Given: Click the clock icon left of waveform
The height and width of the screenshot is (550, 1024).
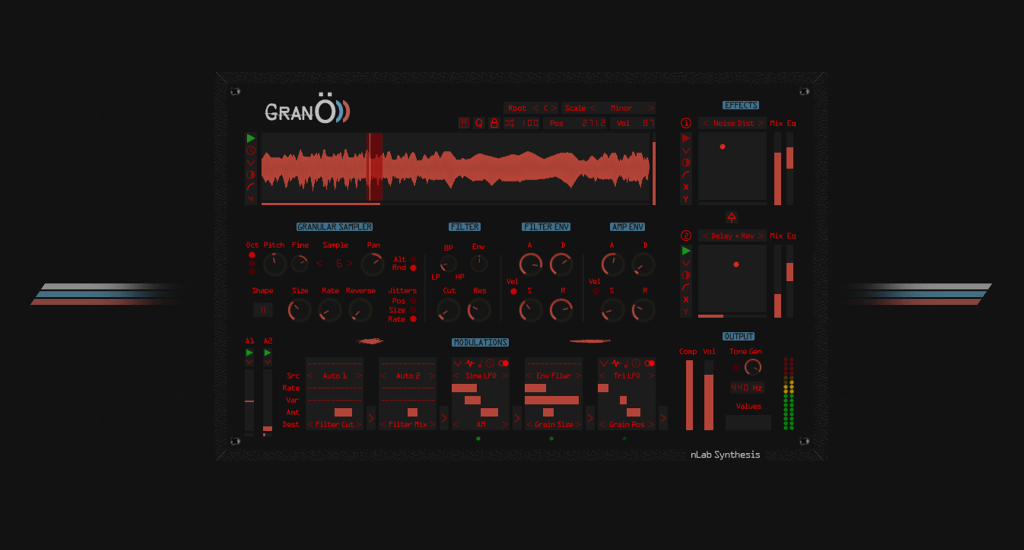Looking at the screenshot, I should point(251,150).
